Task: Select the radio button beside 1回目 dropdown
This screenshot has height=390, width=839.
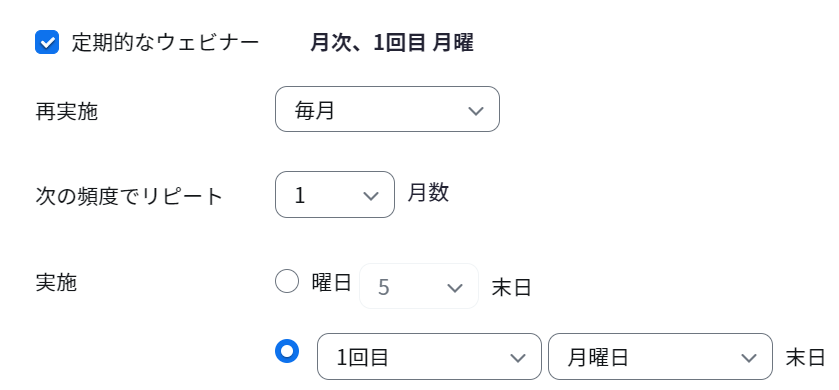Action: click(x=287, y=351)
